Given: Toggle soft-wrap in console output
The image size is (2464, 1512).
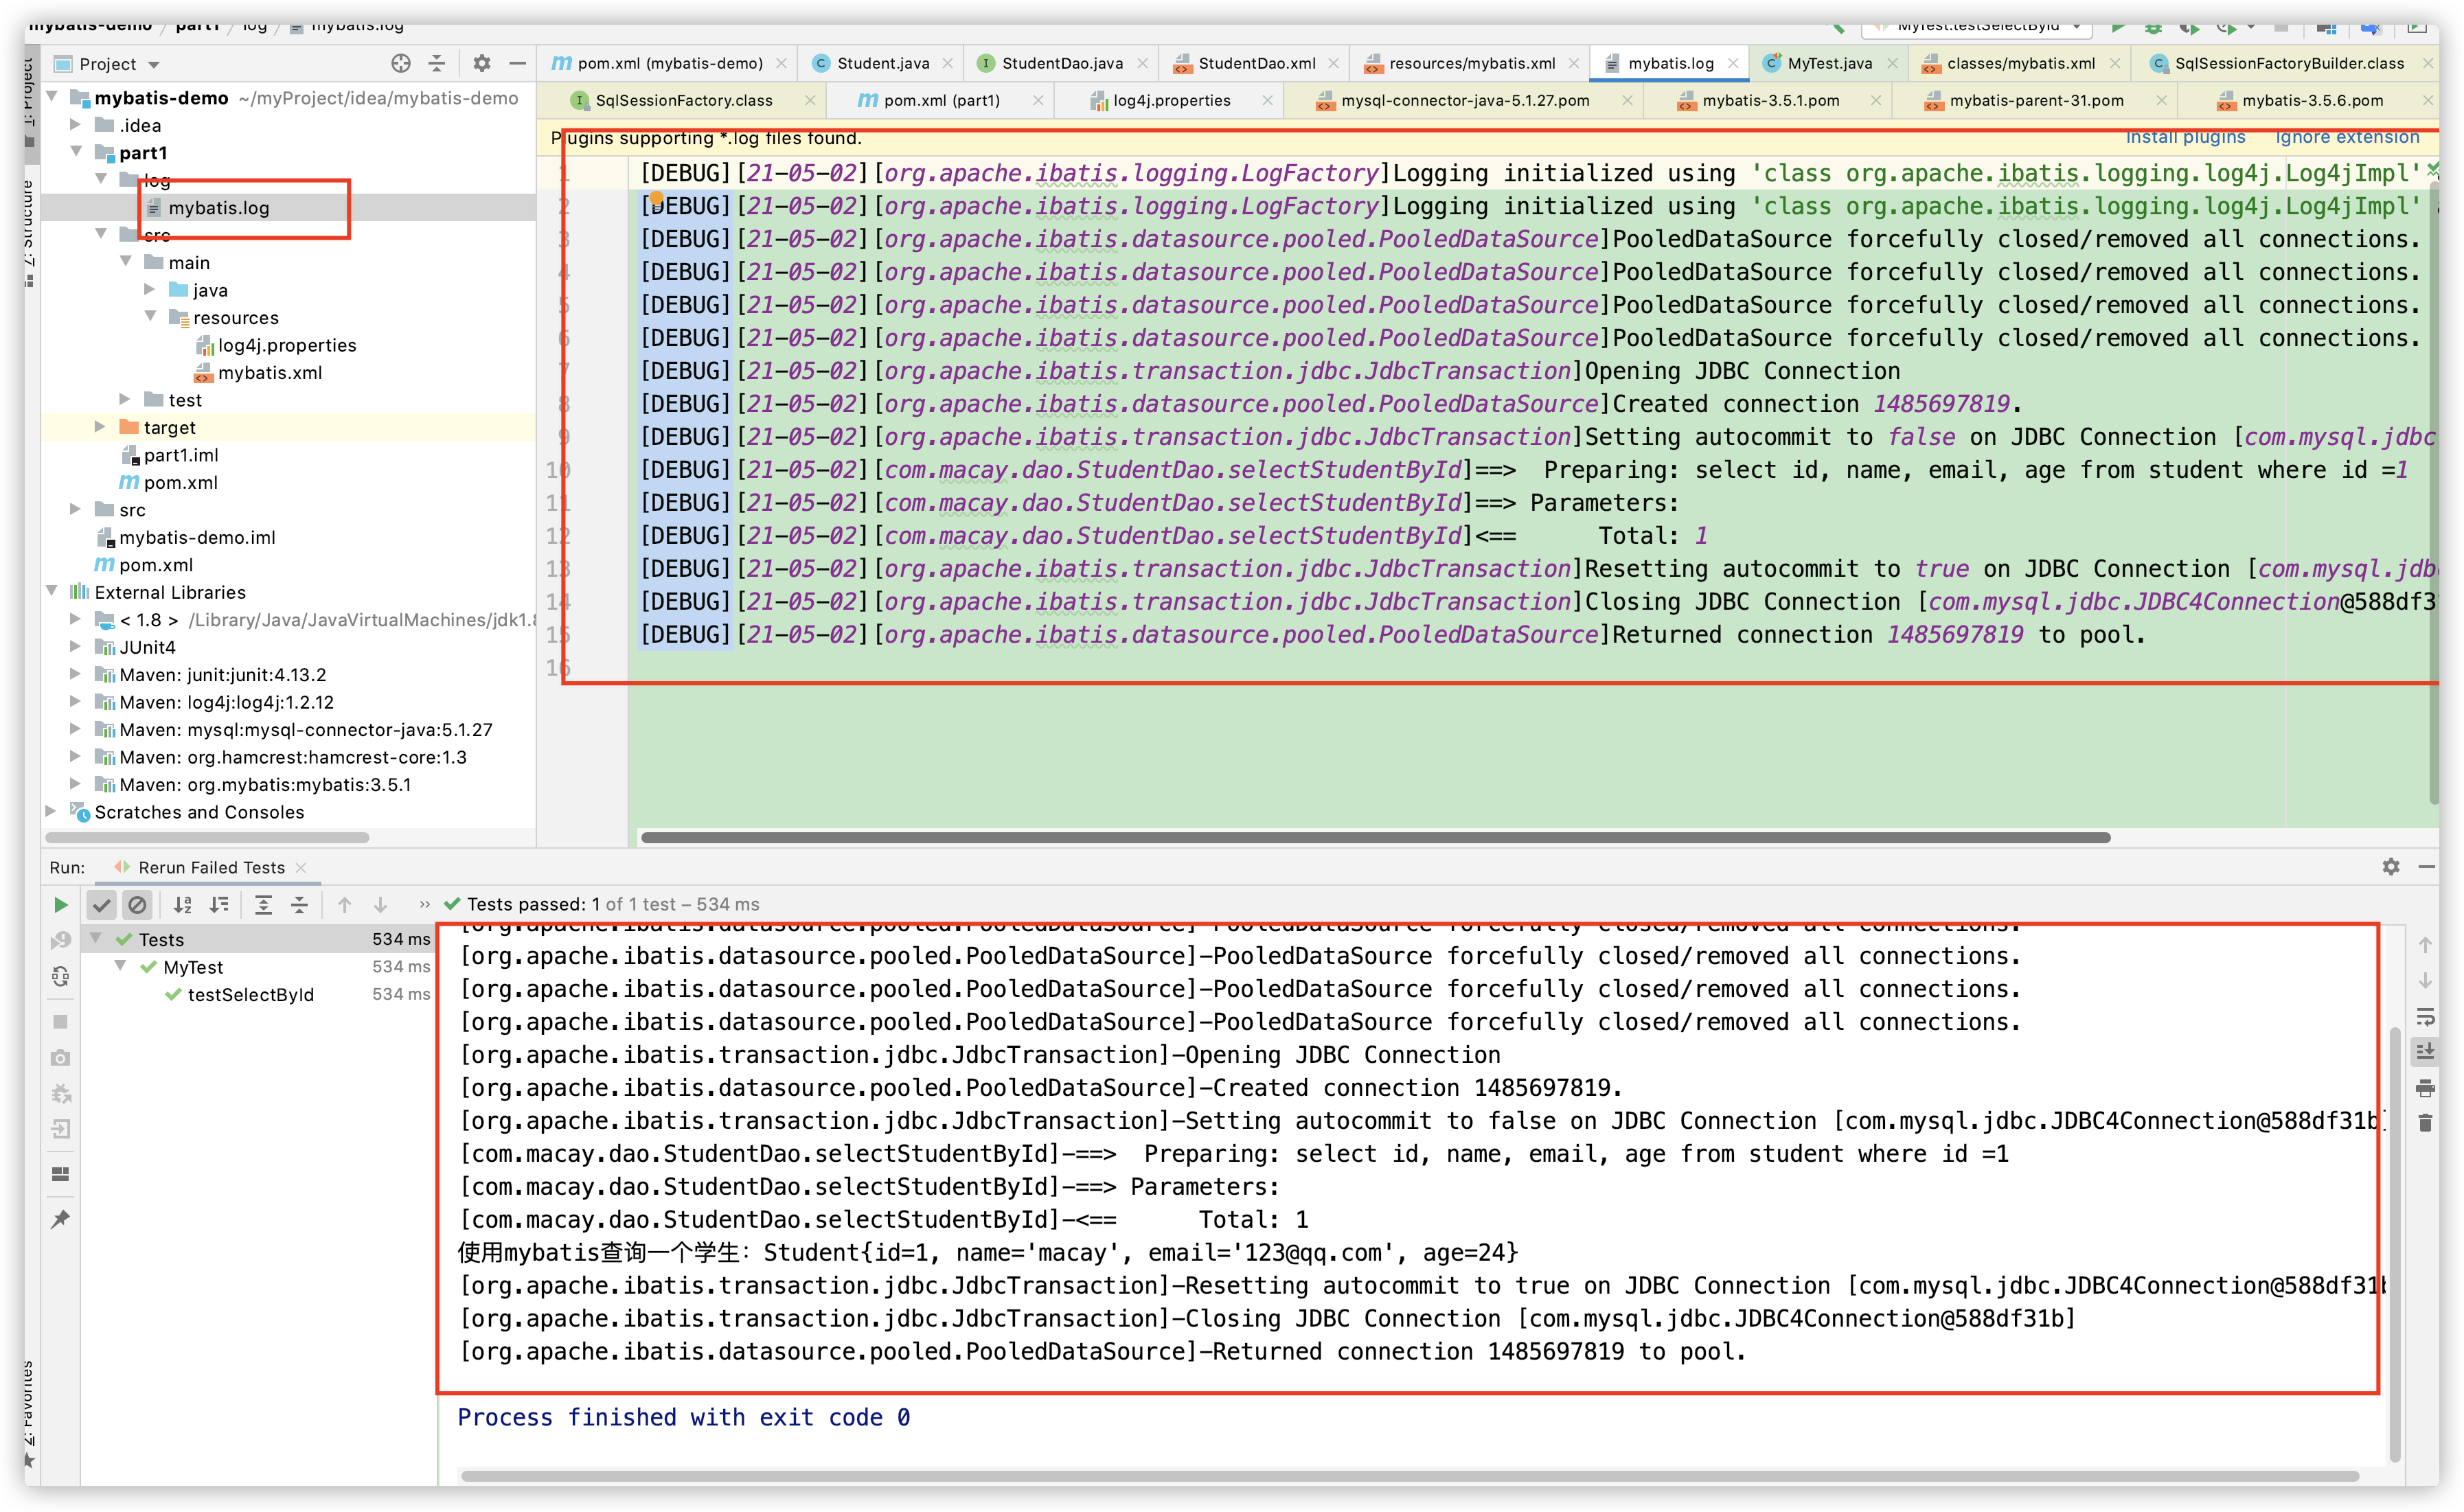Looking at the screenshot, I should coord(2425,1017).
